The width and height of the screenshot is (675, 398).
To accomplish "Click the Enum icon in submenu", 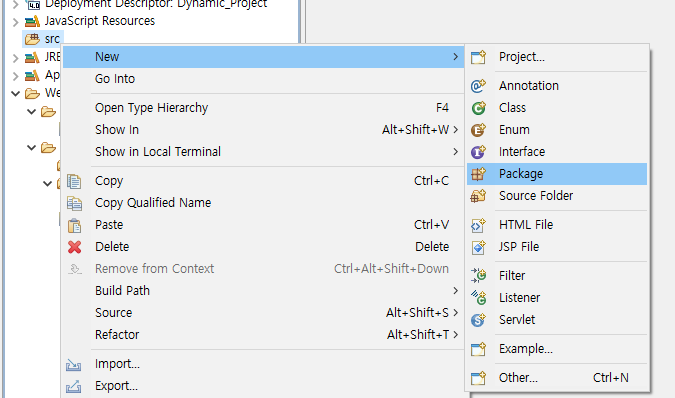I will pyautogui.click(x=478, y=130).
